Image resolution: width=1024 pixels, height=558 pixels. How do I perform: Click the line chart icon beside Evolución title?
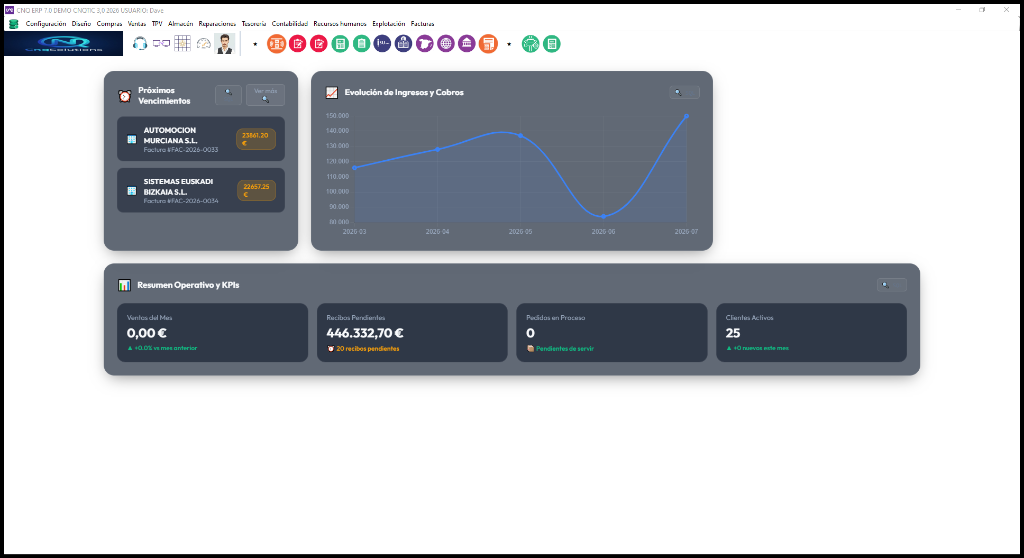332,93
